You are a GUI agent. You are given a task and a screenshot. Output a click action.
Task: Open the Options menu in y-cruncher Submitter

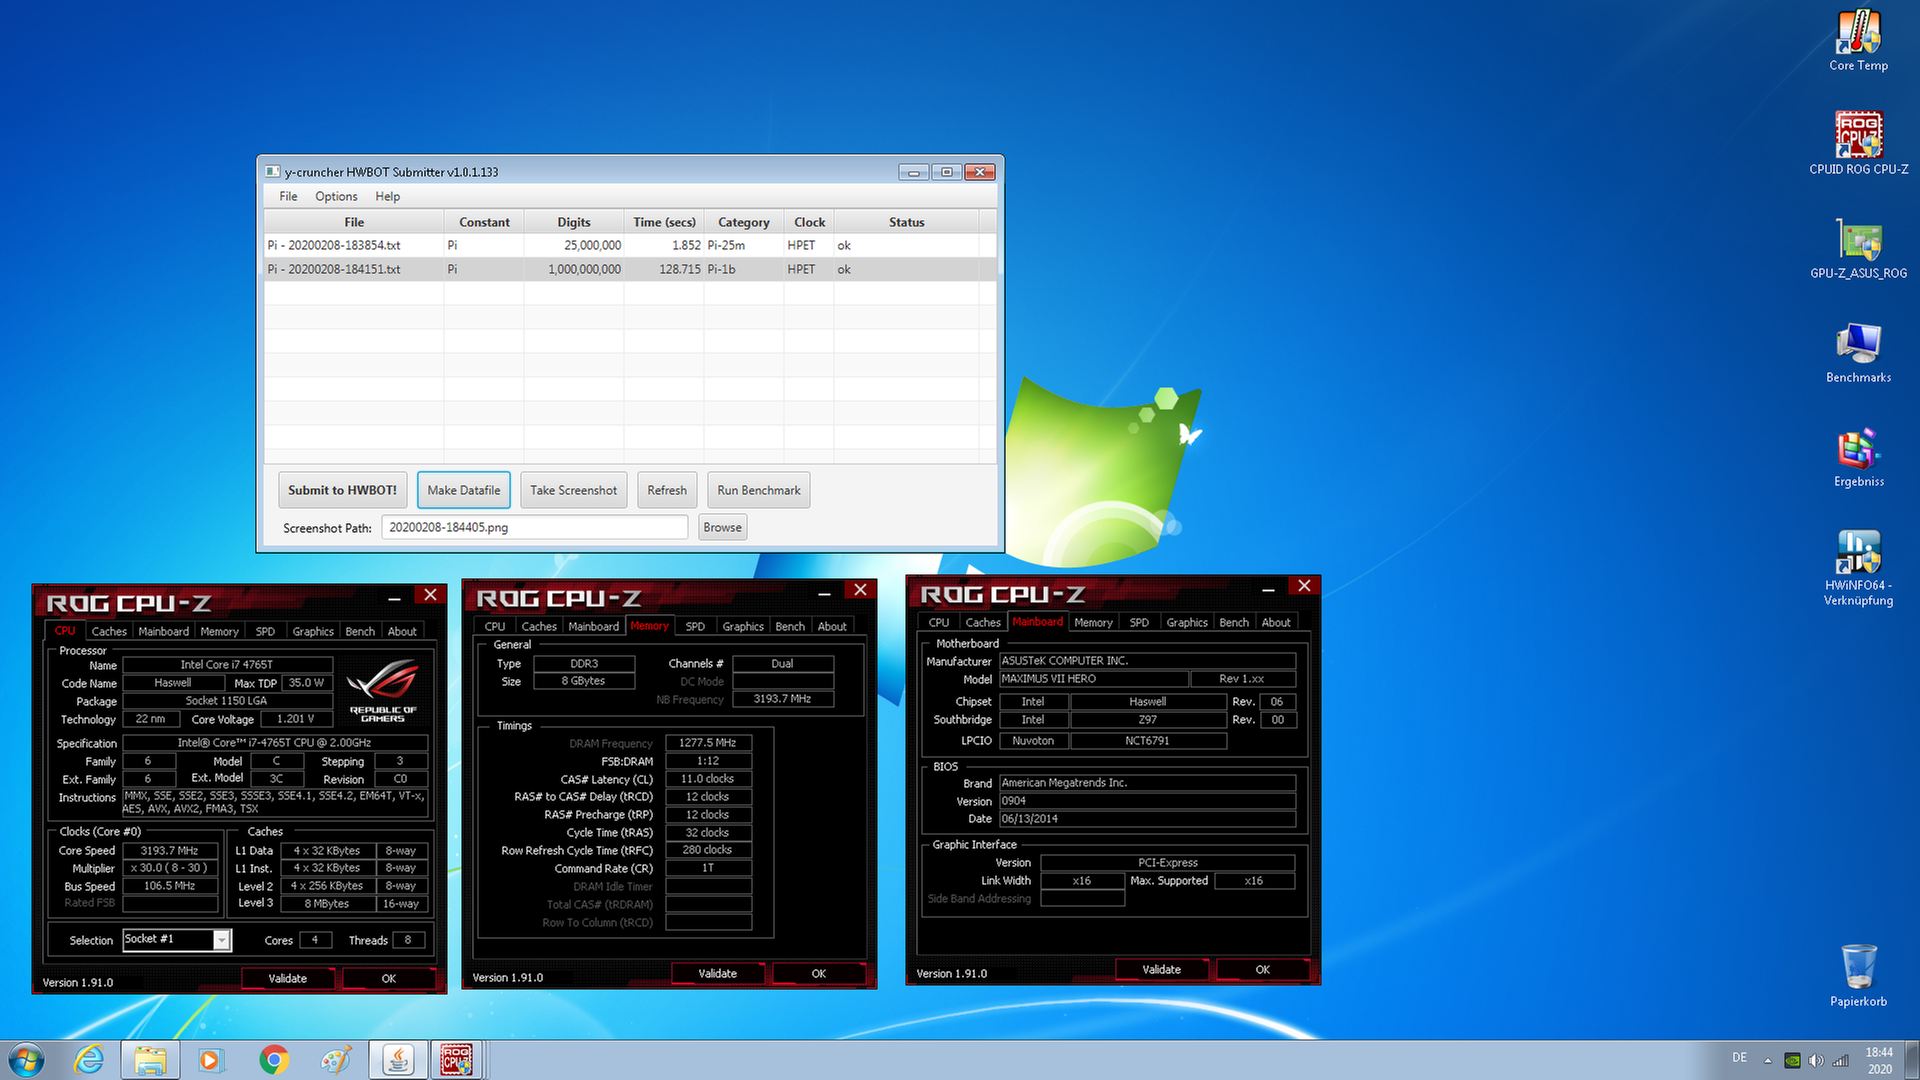pyautogui.click(x=336, y=197)
